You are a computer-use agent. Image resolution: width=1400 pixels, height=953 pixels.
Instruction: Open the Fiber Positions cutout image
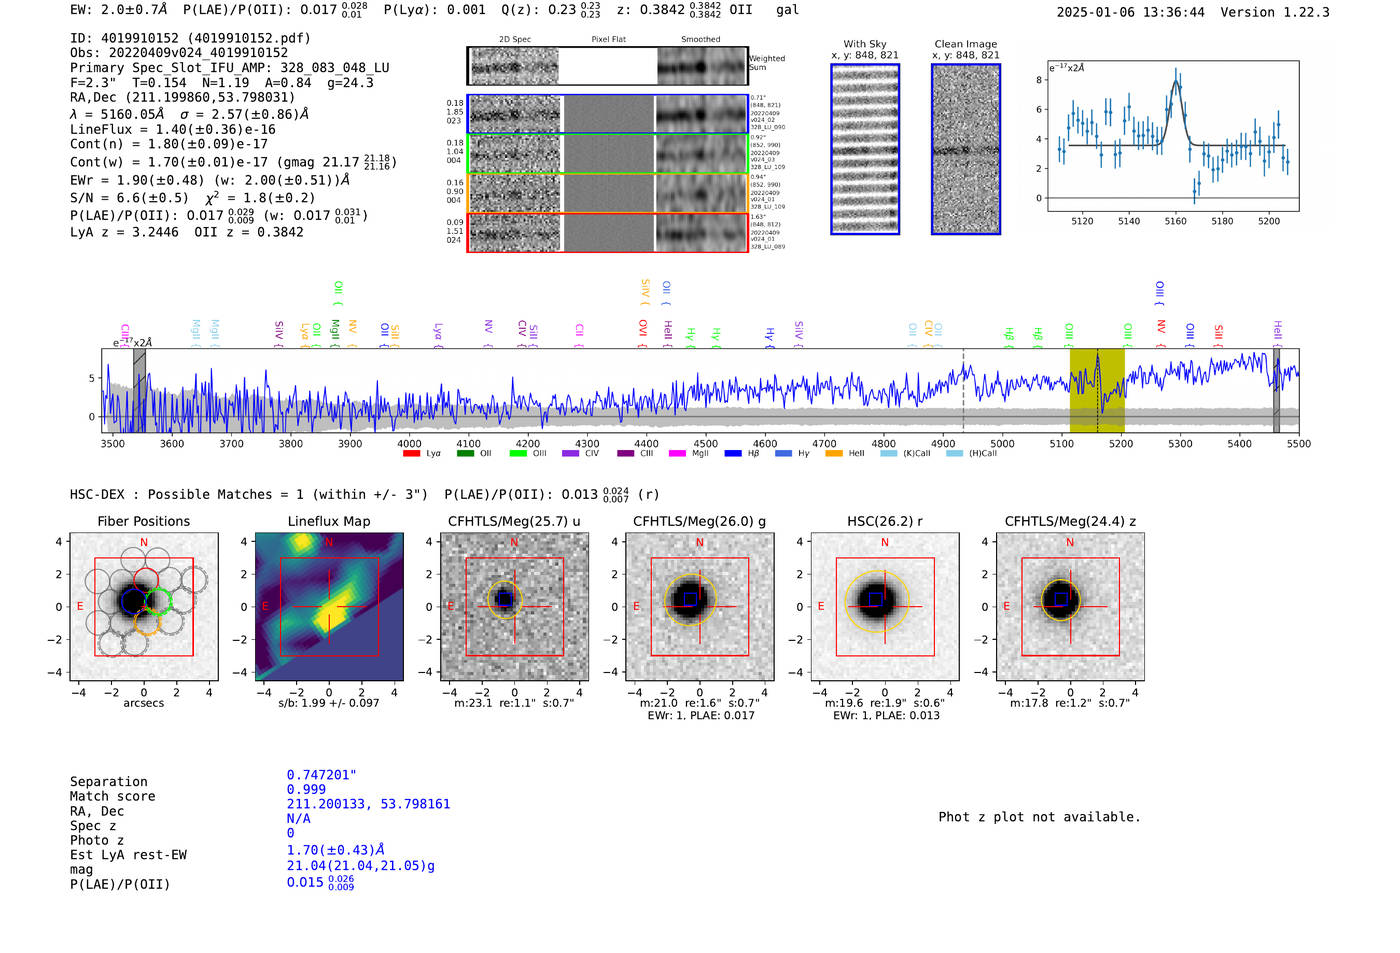(144, 607)
